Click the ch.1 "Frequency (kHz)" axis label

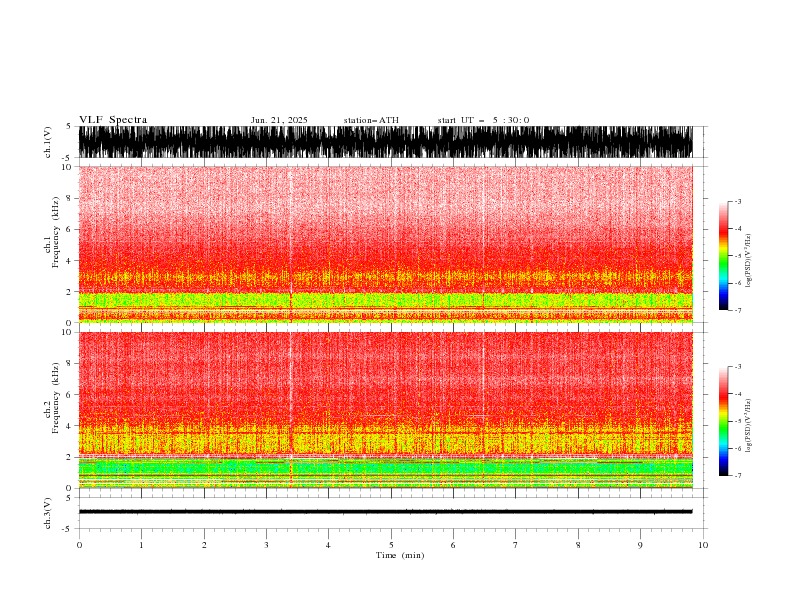(x=56, y=232)
